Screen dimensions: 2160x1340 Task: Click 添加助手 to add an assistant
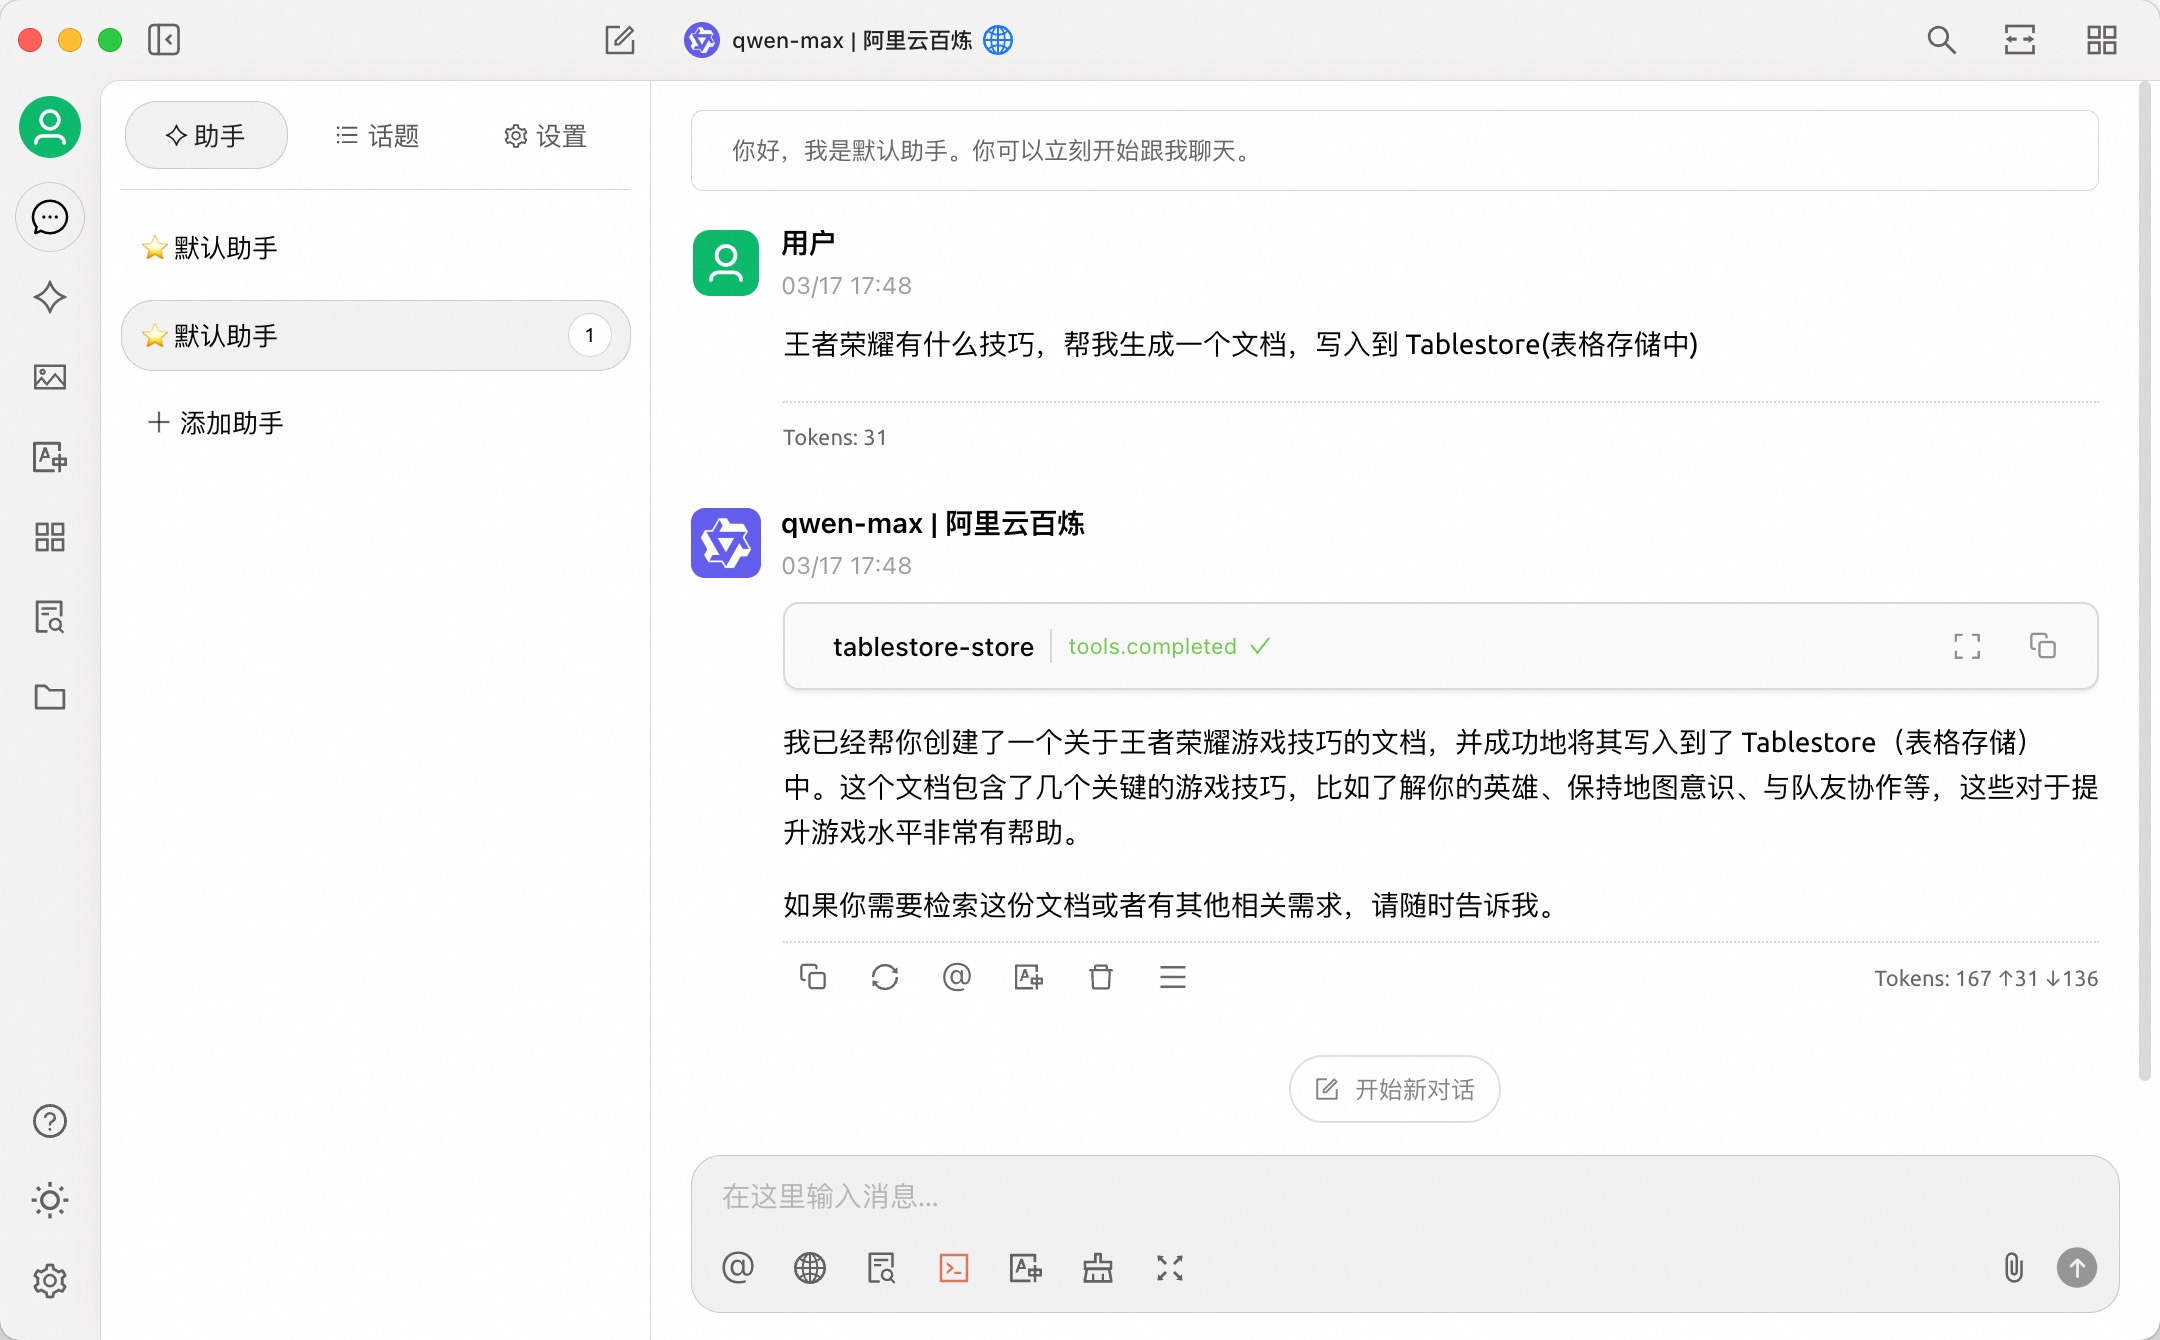[x=216, y=423]
